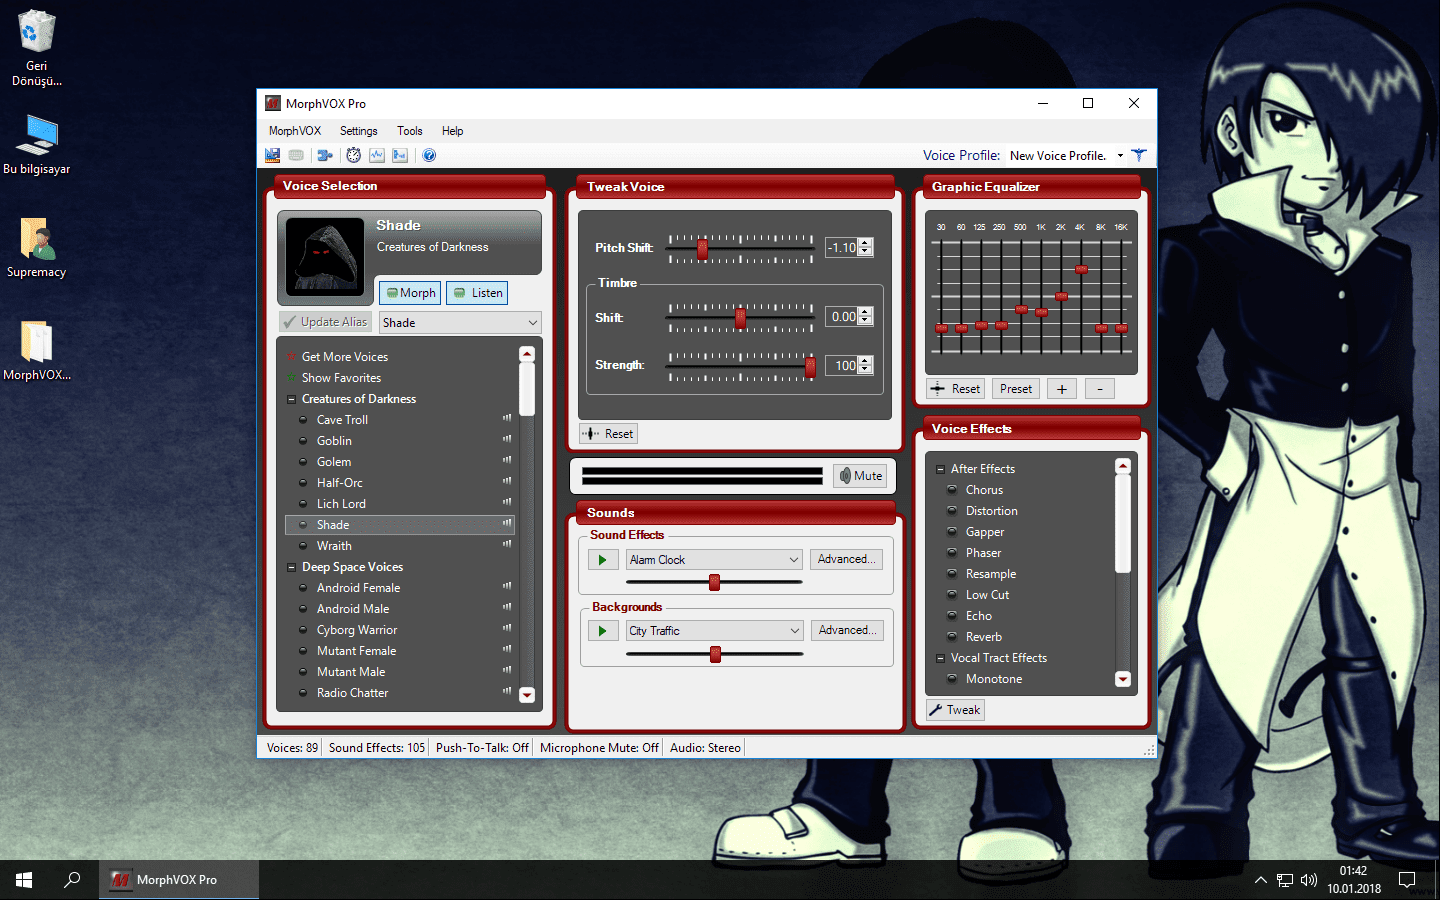Viewport: 1440px width, 900px height.
Task: Click the red star Get More Voices icon
Action: click(291, 356)
